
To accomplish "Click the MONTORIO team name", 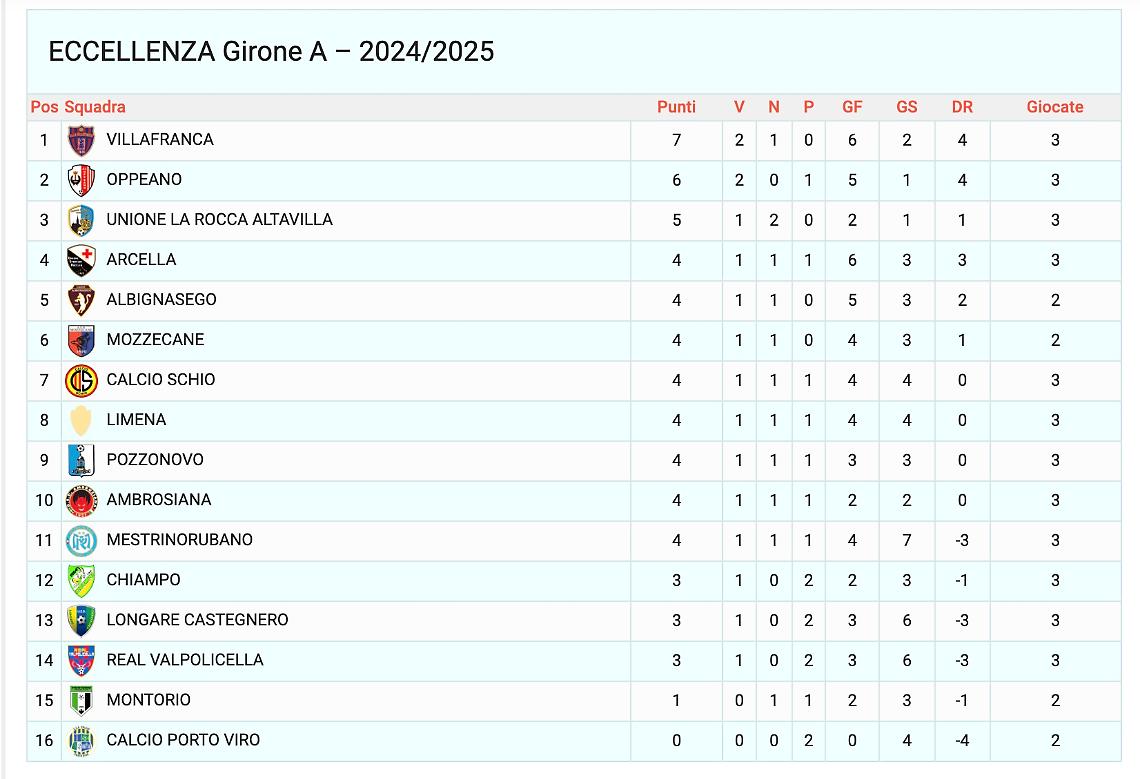I will coord(148,700).
